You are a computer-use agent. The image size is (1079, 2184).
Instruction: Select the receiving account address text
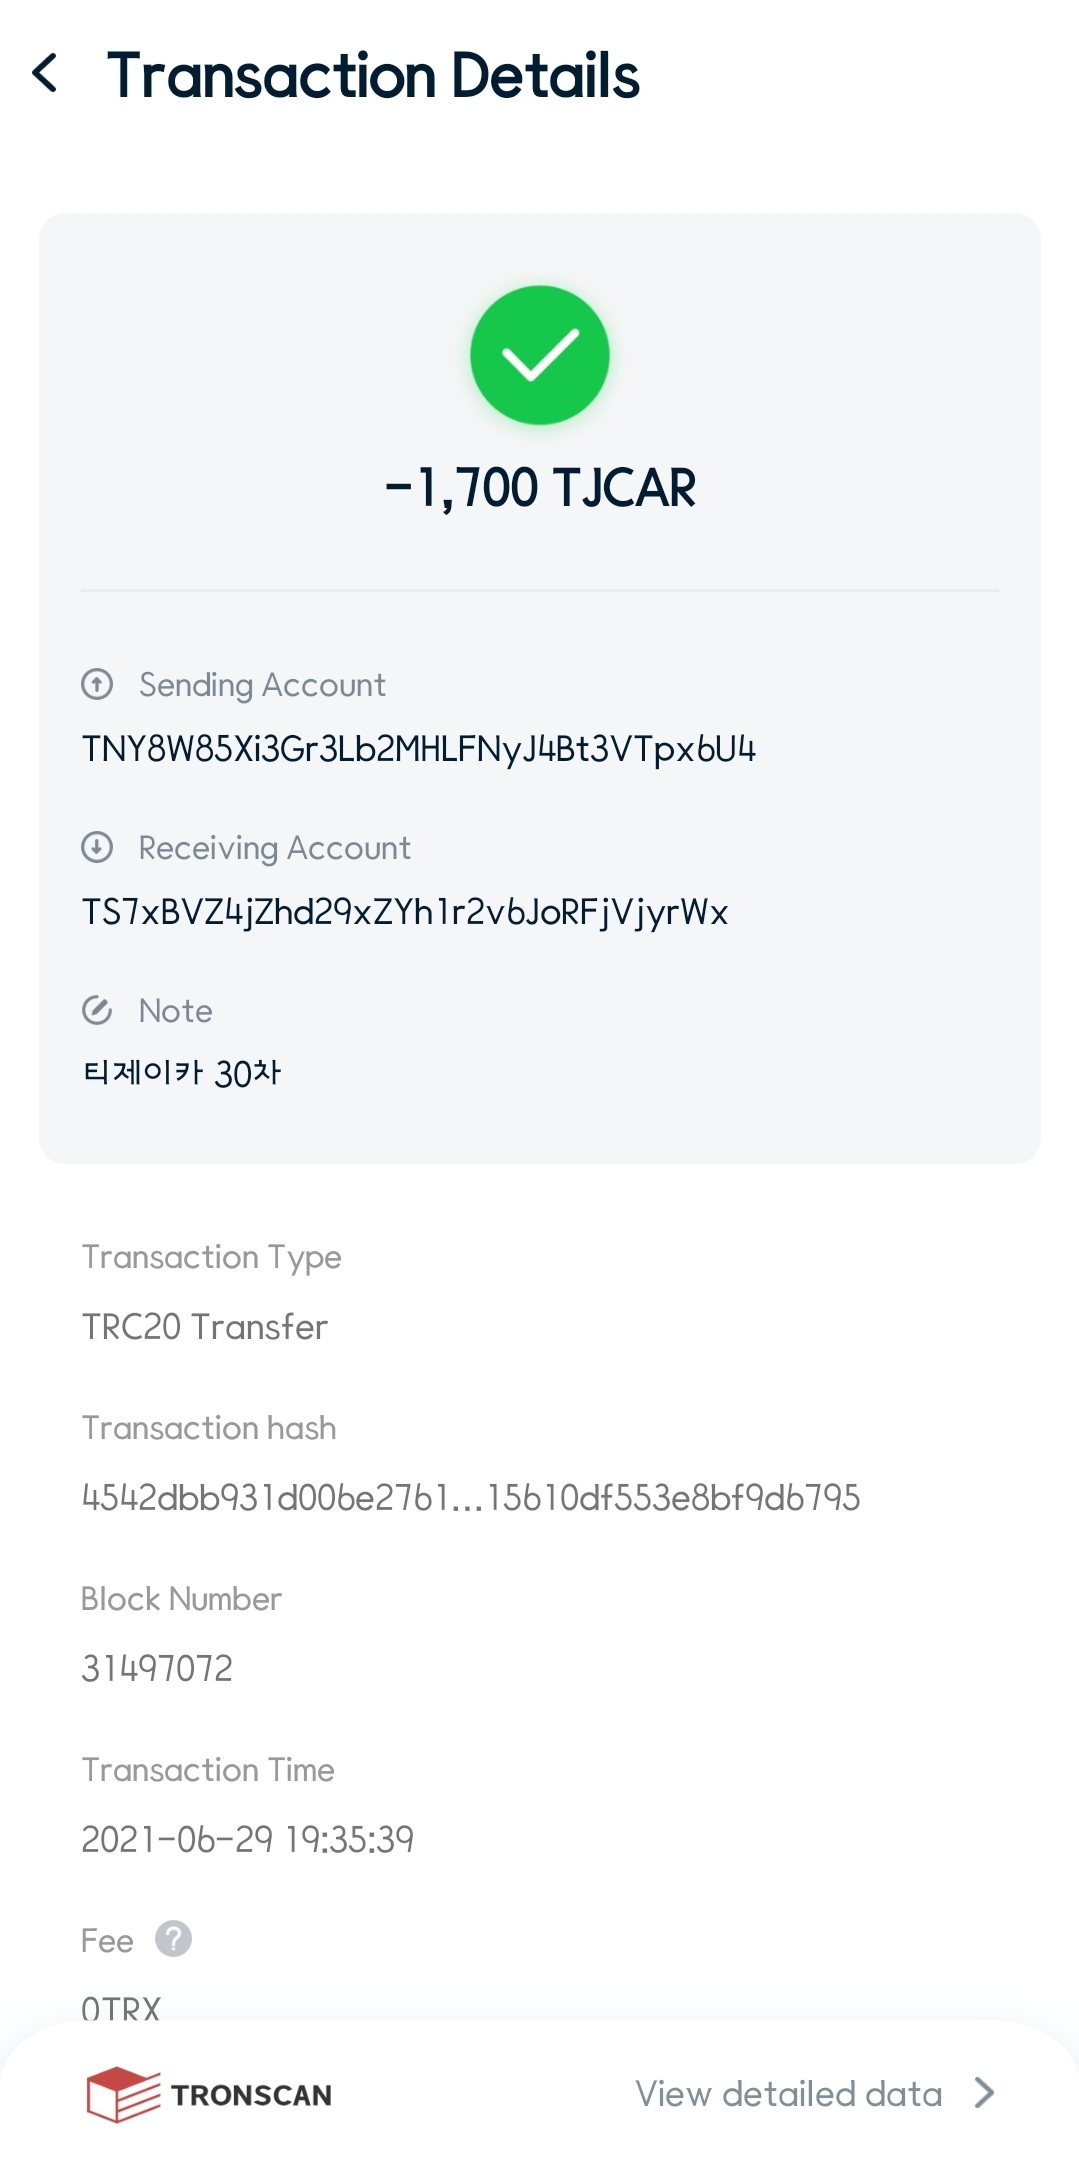pos(404,912)
